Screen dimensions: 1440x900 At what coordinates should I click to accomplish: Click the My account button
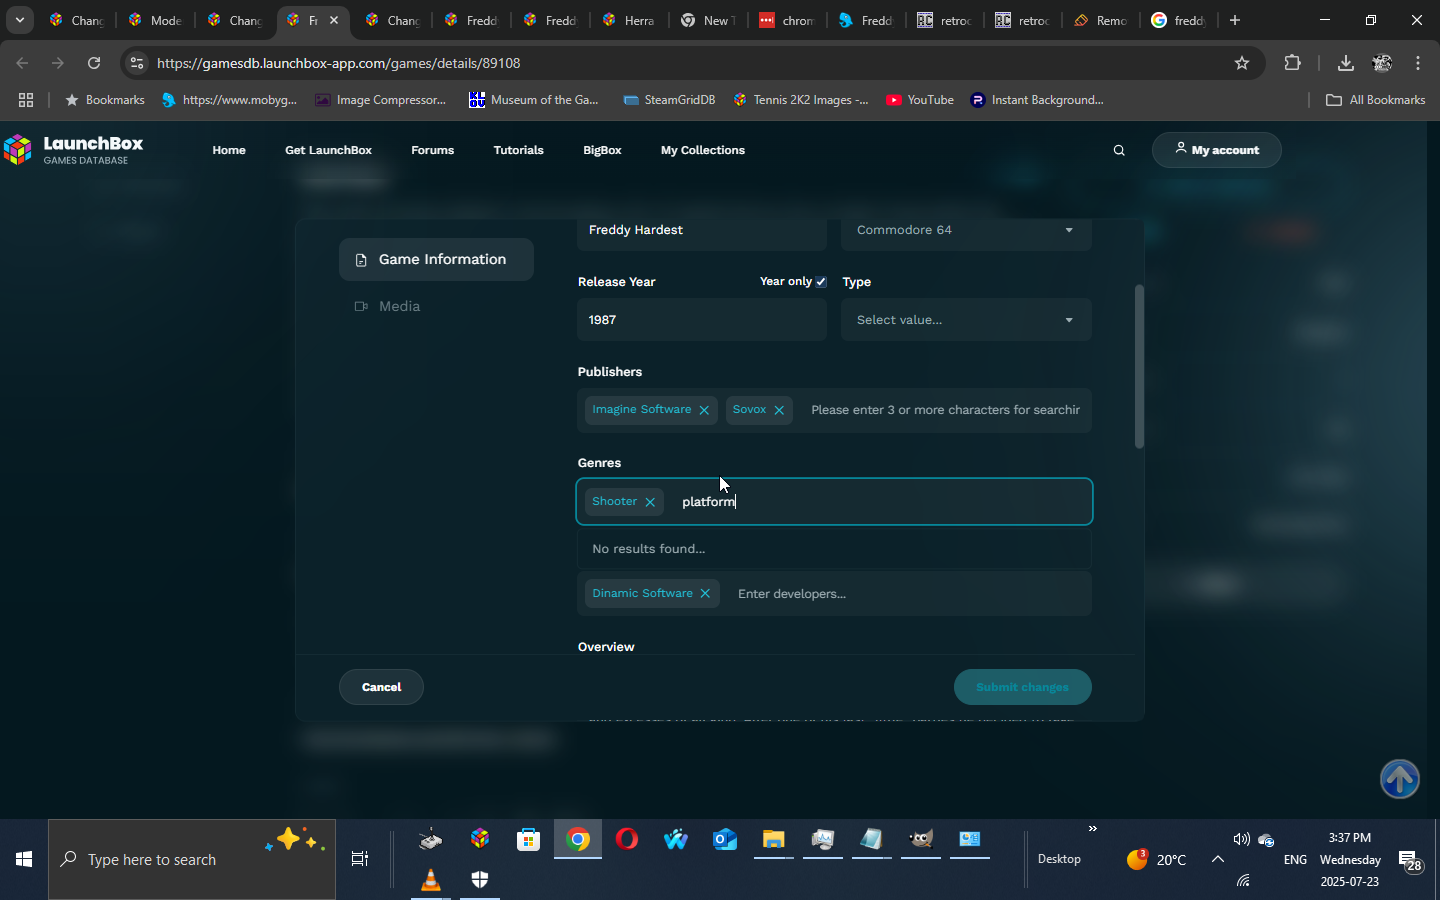pos(1216,150)
